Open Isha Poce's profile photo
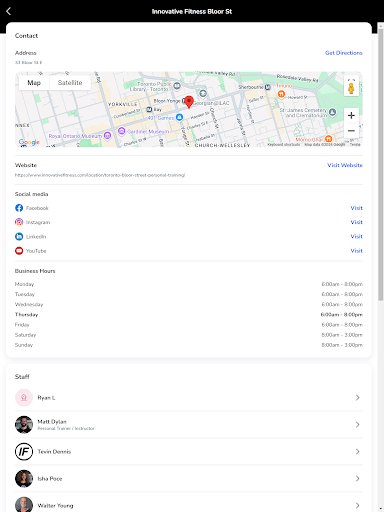Image resolution: width=384 pixels, height=512 pixels. (x=24, y=479)
